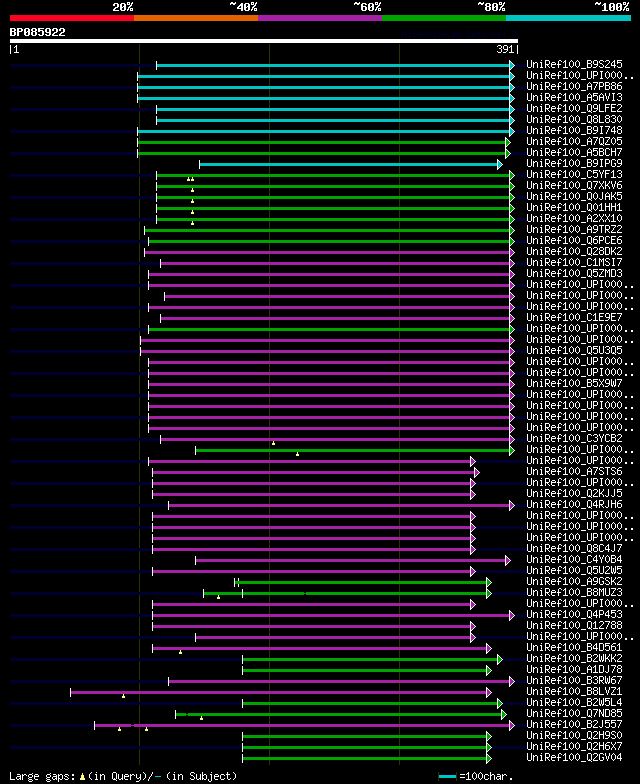640x784 pixels.
Task: Click the green arrowhead ending the A9GSK2 alignment
Action: [x=489, y=582]
